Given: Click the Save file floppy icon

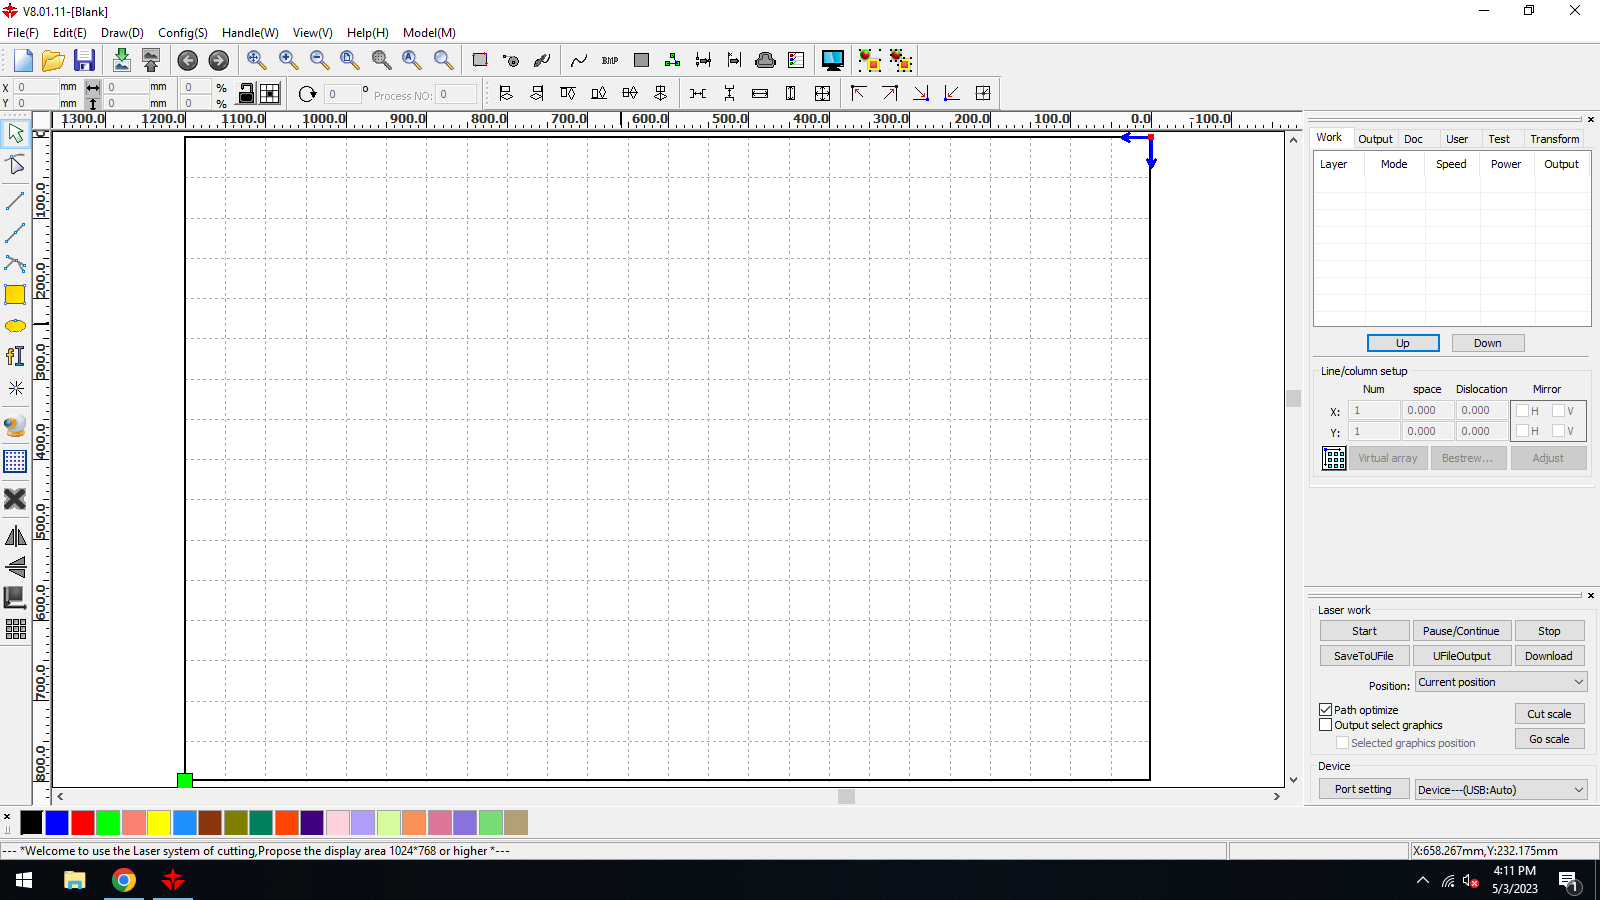Looking at the screenshot, I should point(85,60).
